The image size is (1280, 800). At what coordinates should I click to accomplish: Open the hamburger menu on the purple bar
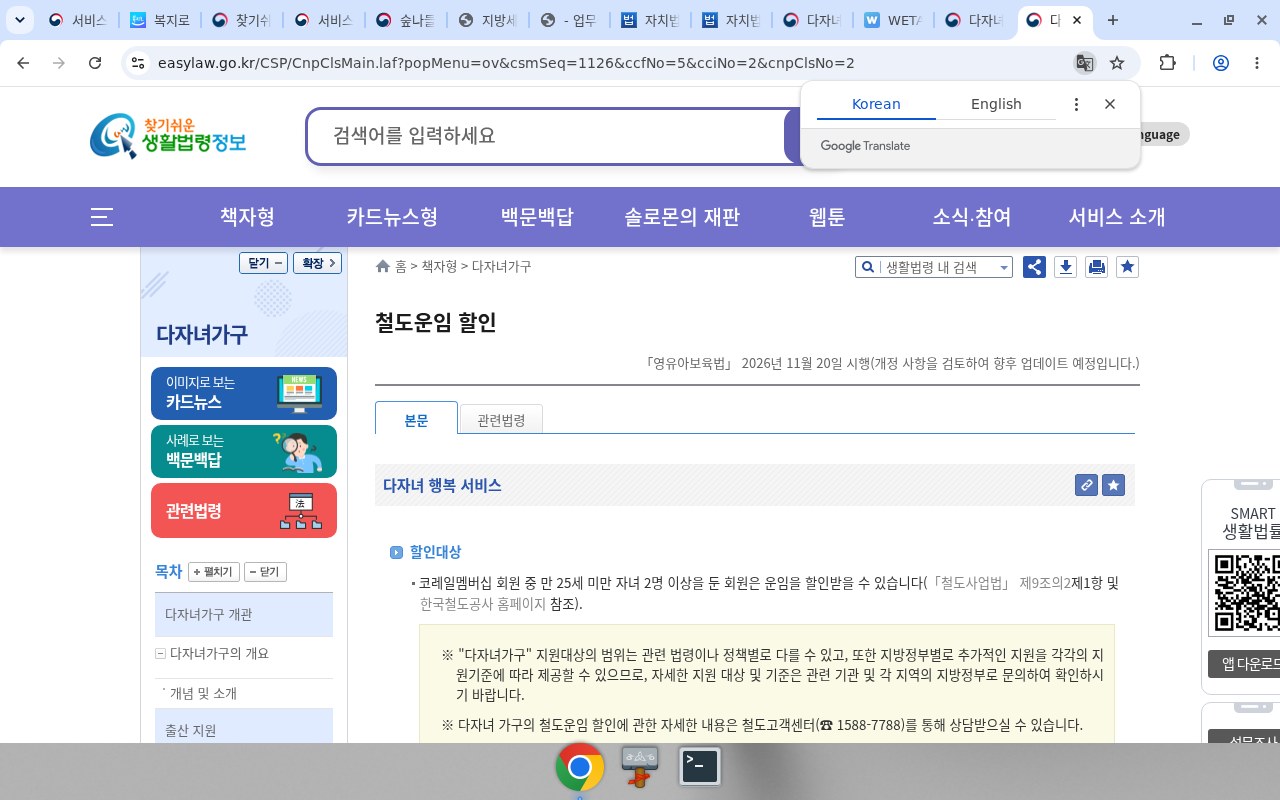101,217
